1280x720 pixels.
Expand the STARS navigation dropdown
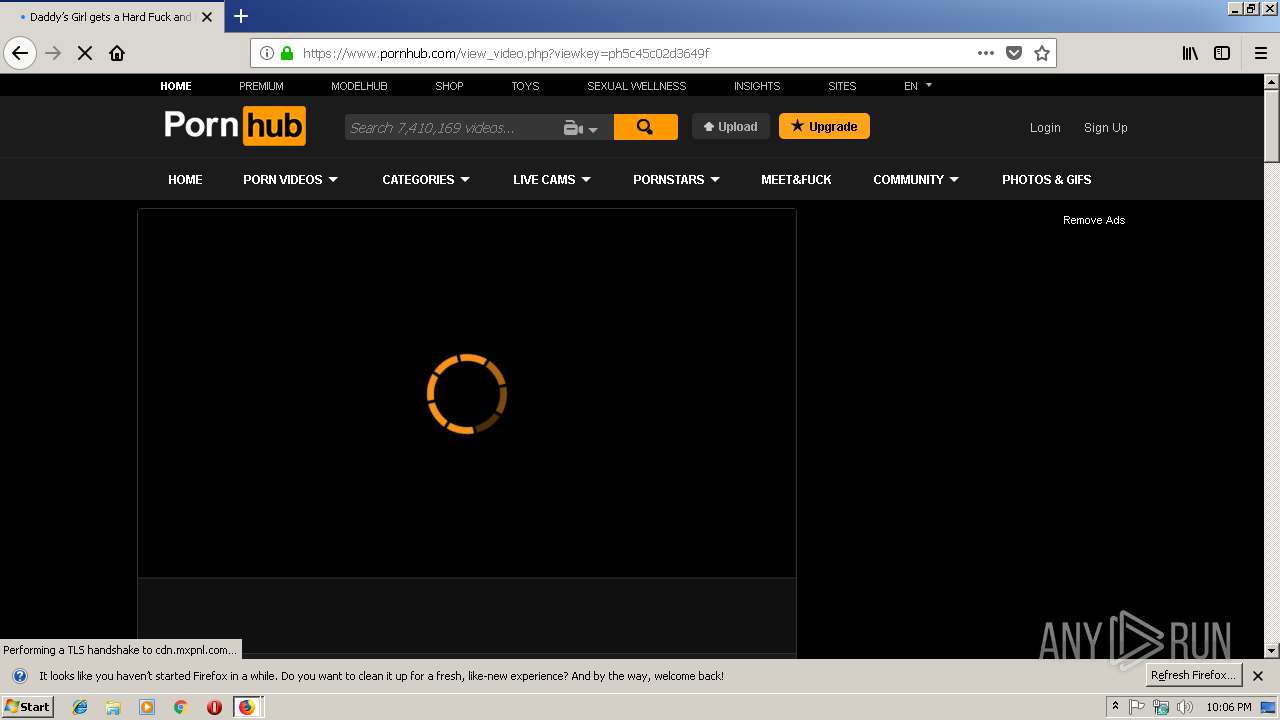tap(676, 179)
